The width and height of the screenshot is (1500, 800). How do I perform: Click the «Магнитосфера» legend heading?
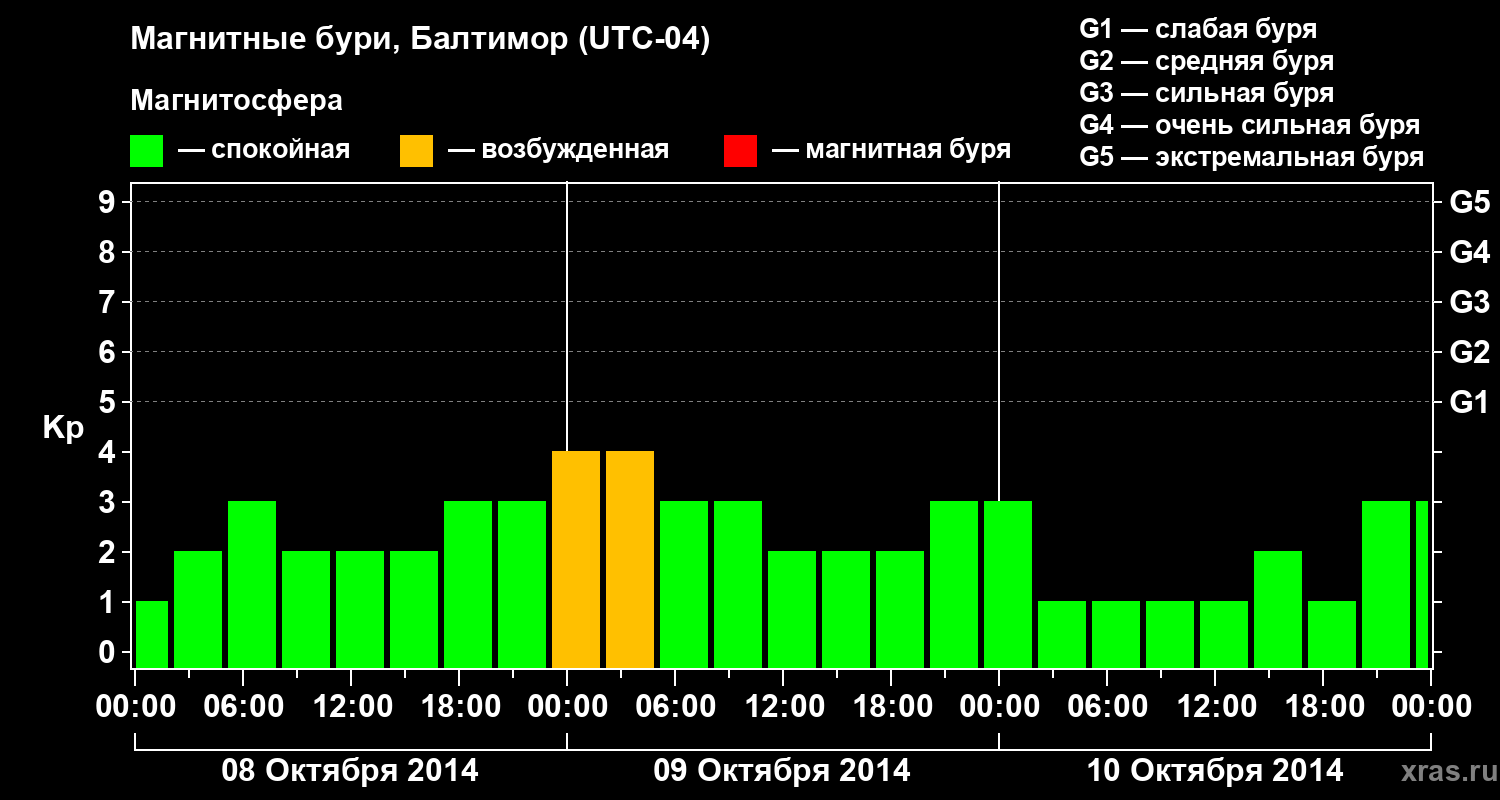point(236,101)
